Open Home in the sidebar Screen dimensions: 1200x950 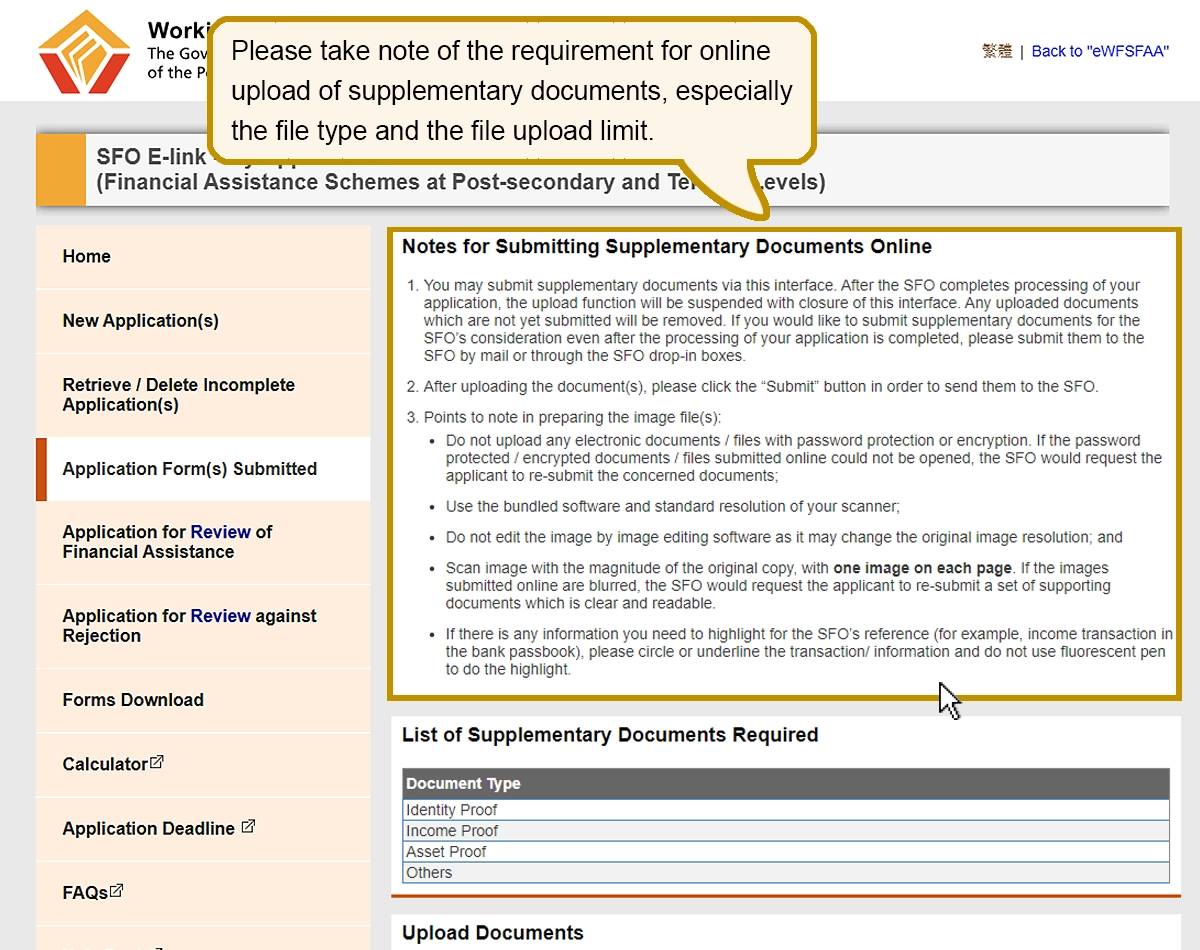(x=87, y=257)
